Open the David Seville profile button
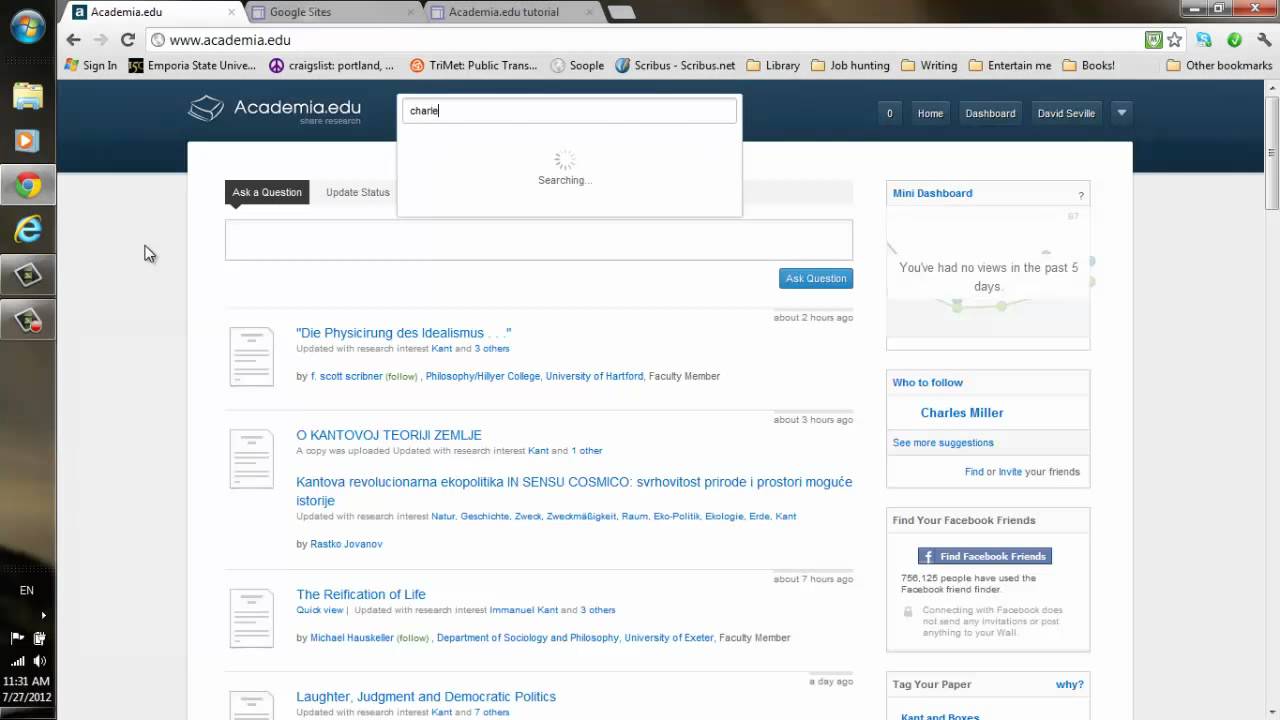 pyautogui.click(x=1066, y=113)
